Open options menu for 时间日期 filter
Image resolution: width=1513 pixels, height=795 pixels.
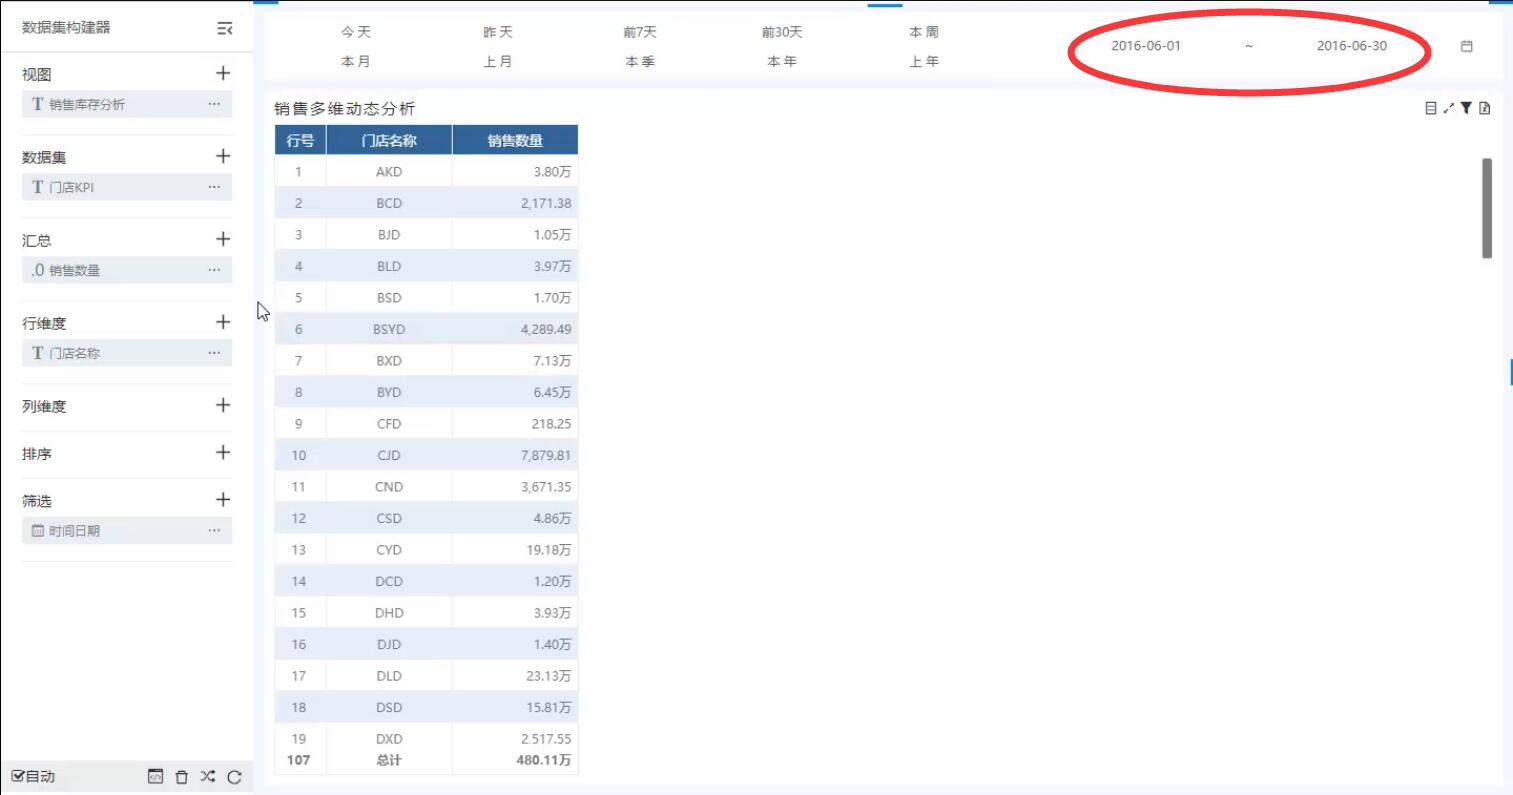[214, 530]
